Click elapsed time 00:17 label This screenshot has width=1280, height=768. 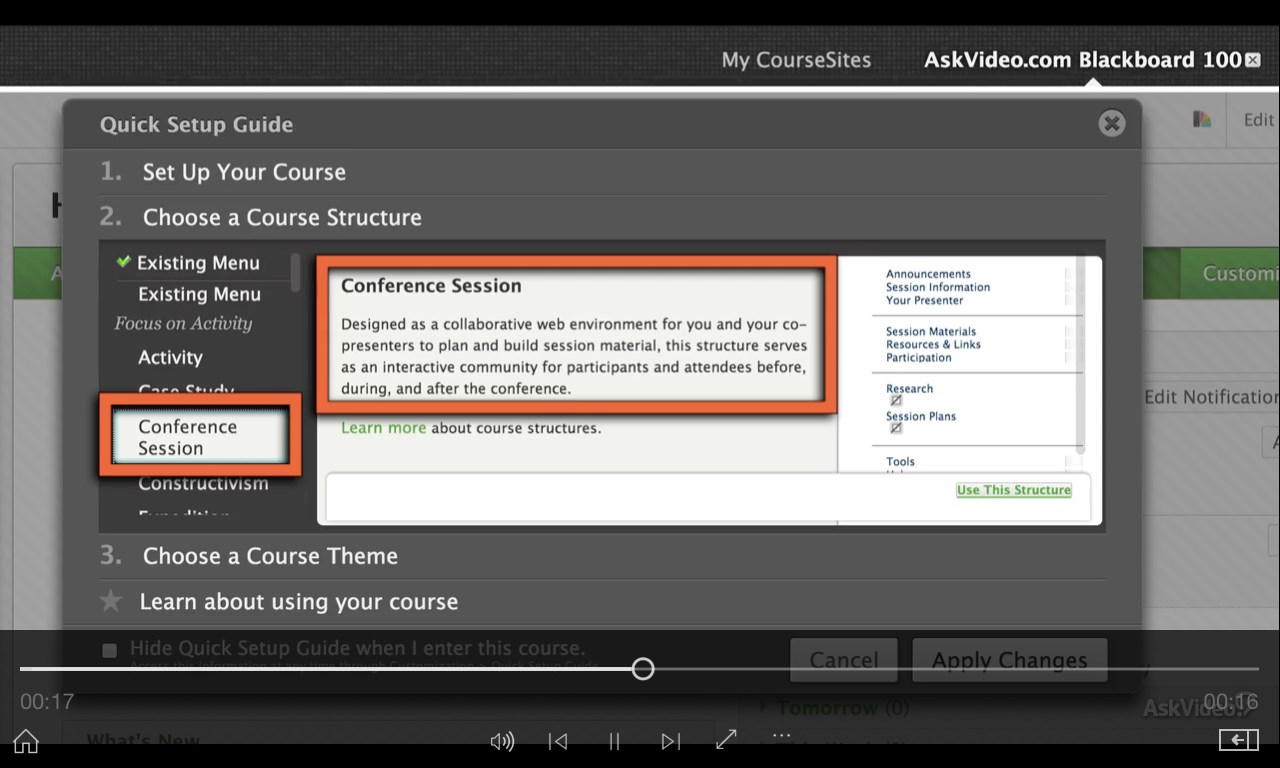click(x=47, y=702)
